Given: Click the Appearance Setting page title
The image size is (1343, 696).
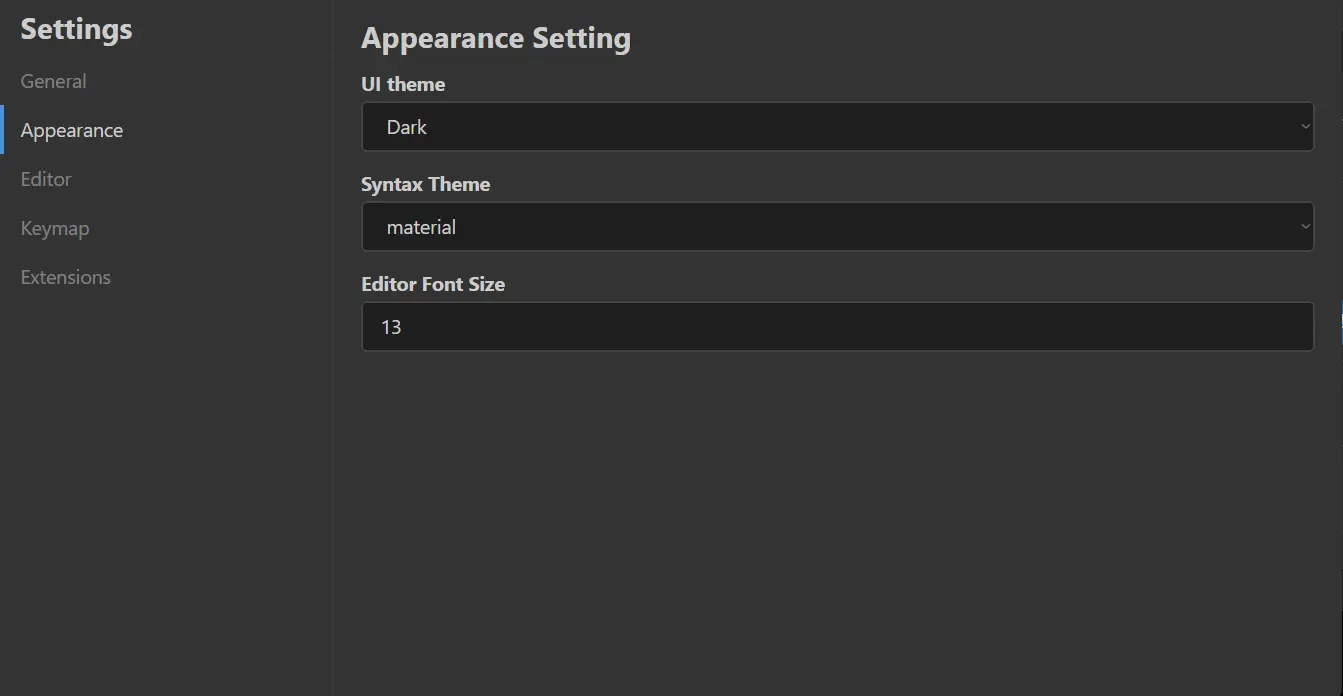Looking at the screenshot, I should click(x=496, y=37).
